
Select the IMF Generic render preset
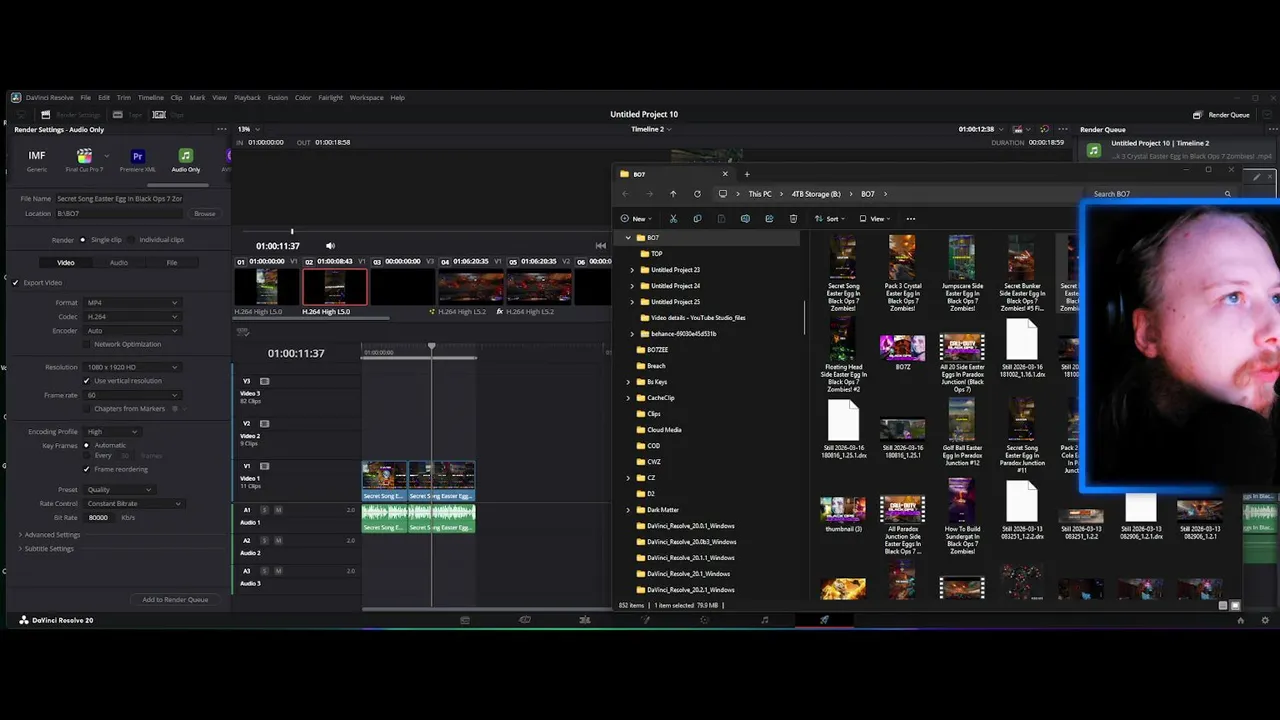click(x=37, y=159)
